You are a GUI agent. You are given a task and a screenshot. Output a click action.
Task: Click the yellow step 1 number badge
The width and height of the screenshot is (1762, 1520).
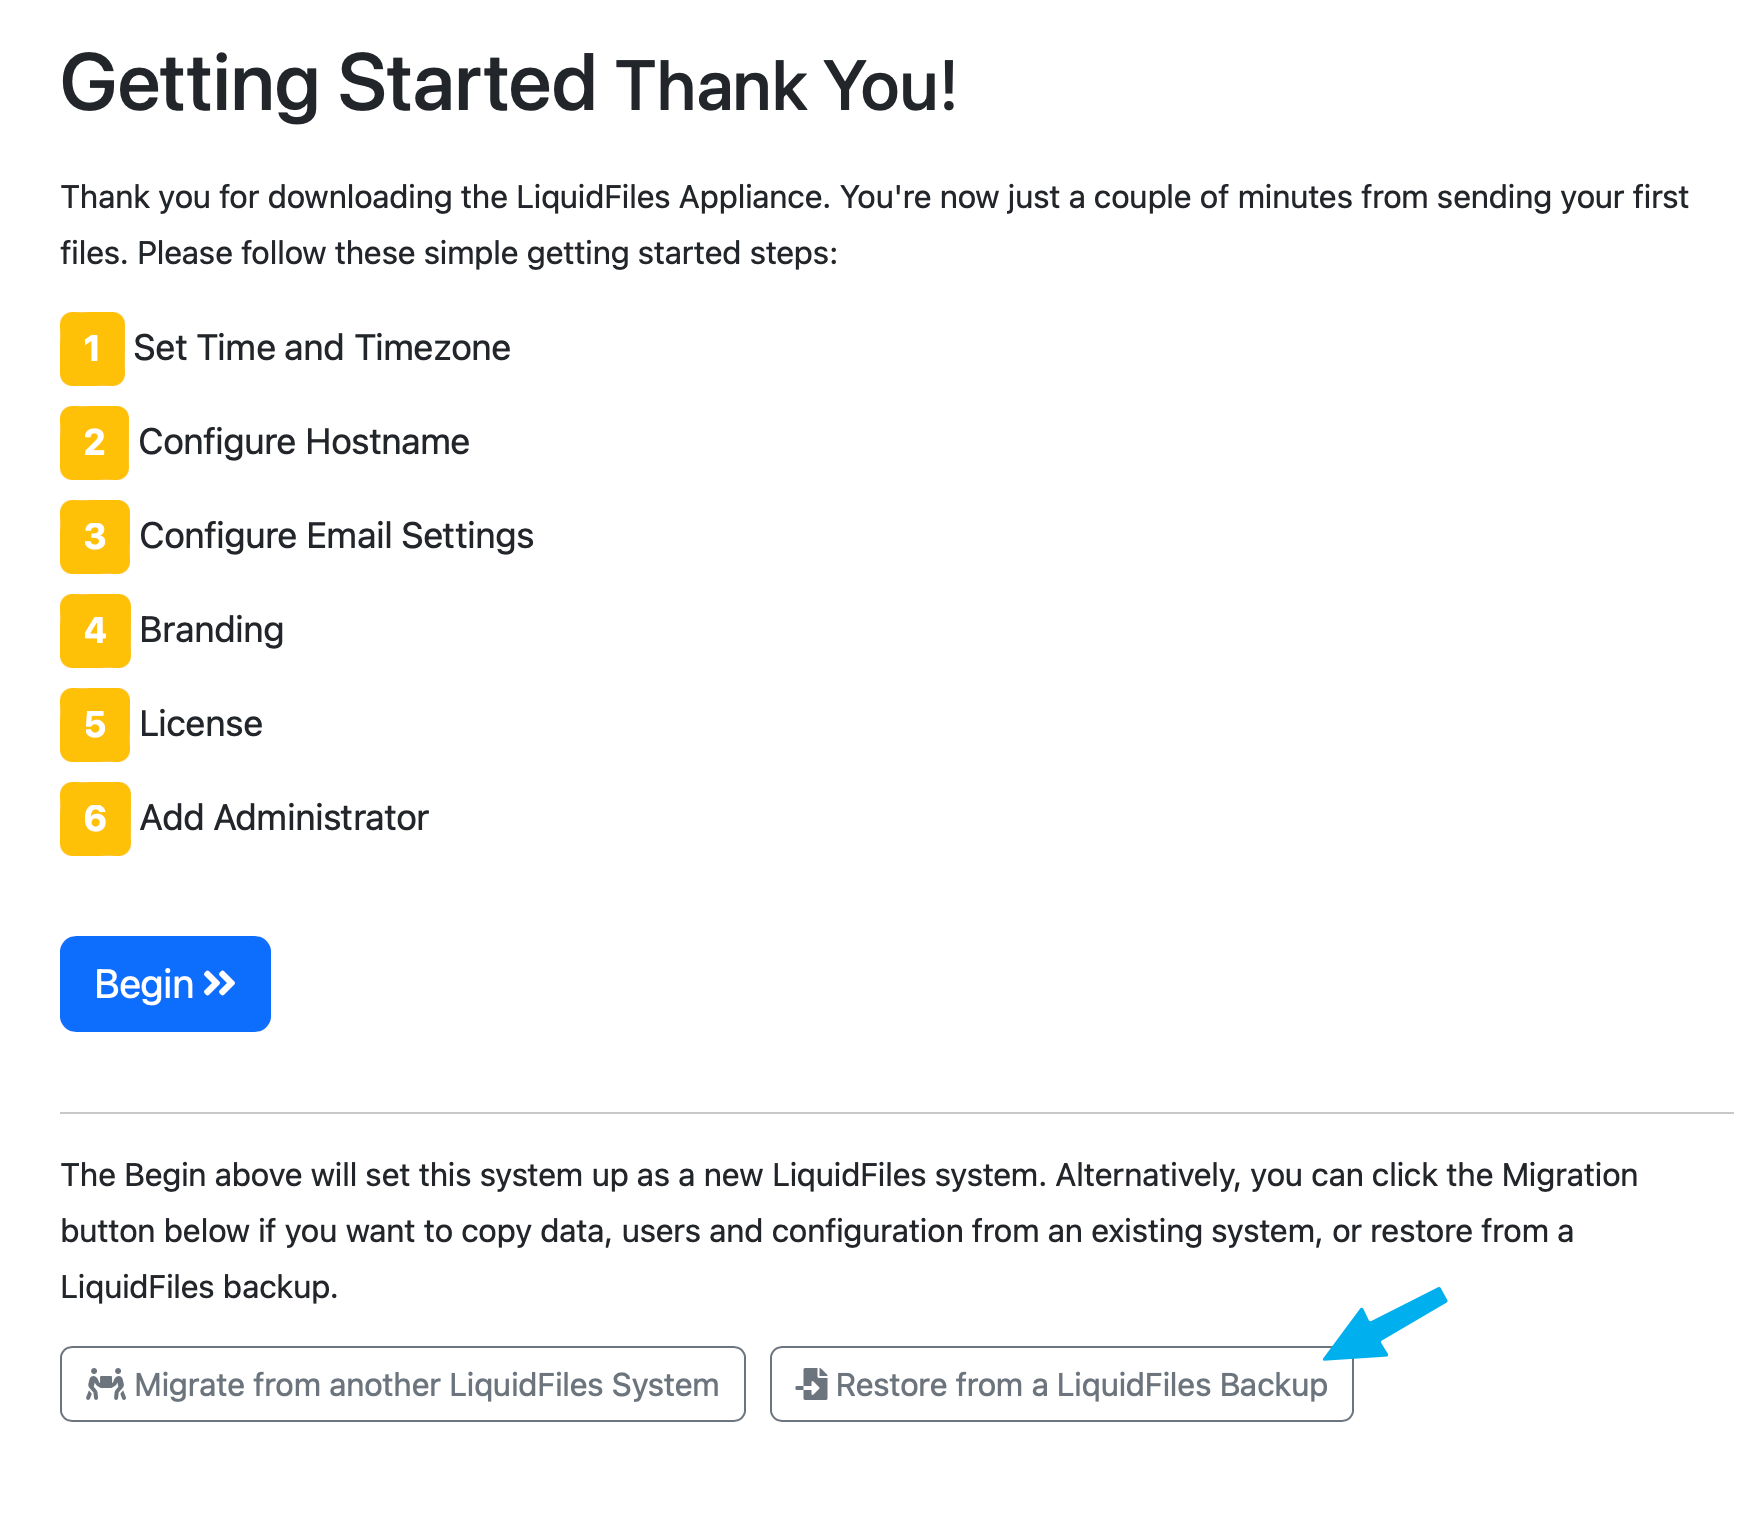tap(92, 349)
